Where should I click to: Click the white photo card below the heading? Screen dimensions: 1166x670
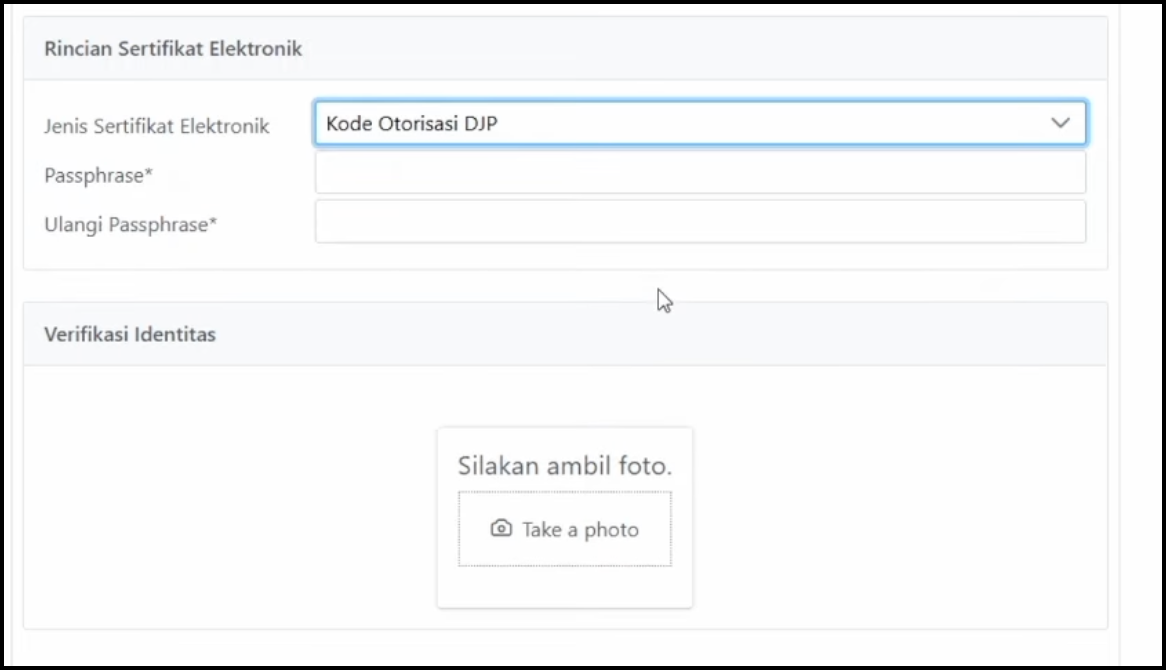point(564,588)
